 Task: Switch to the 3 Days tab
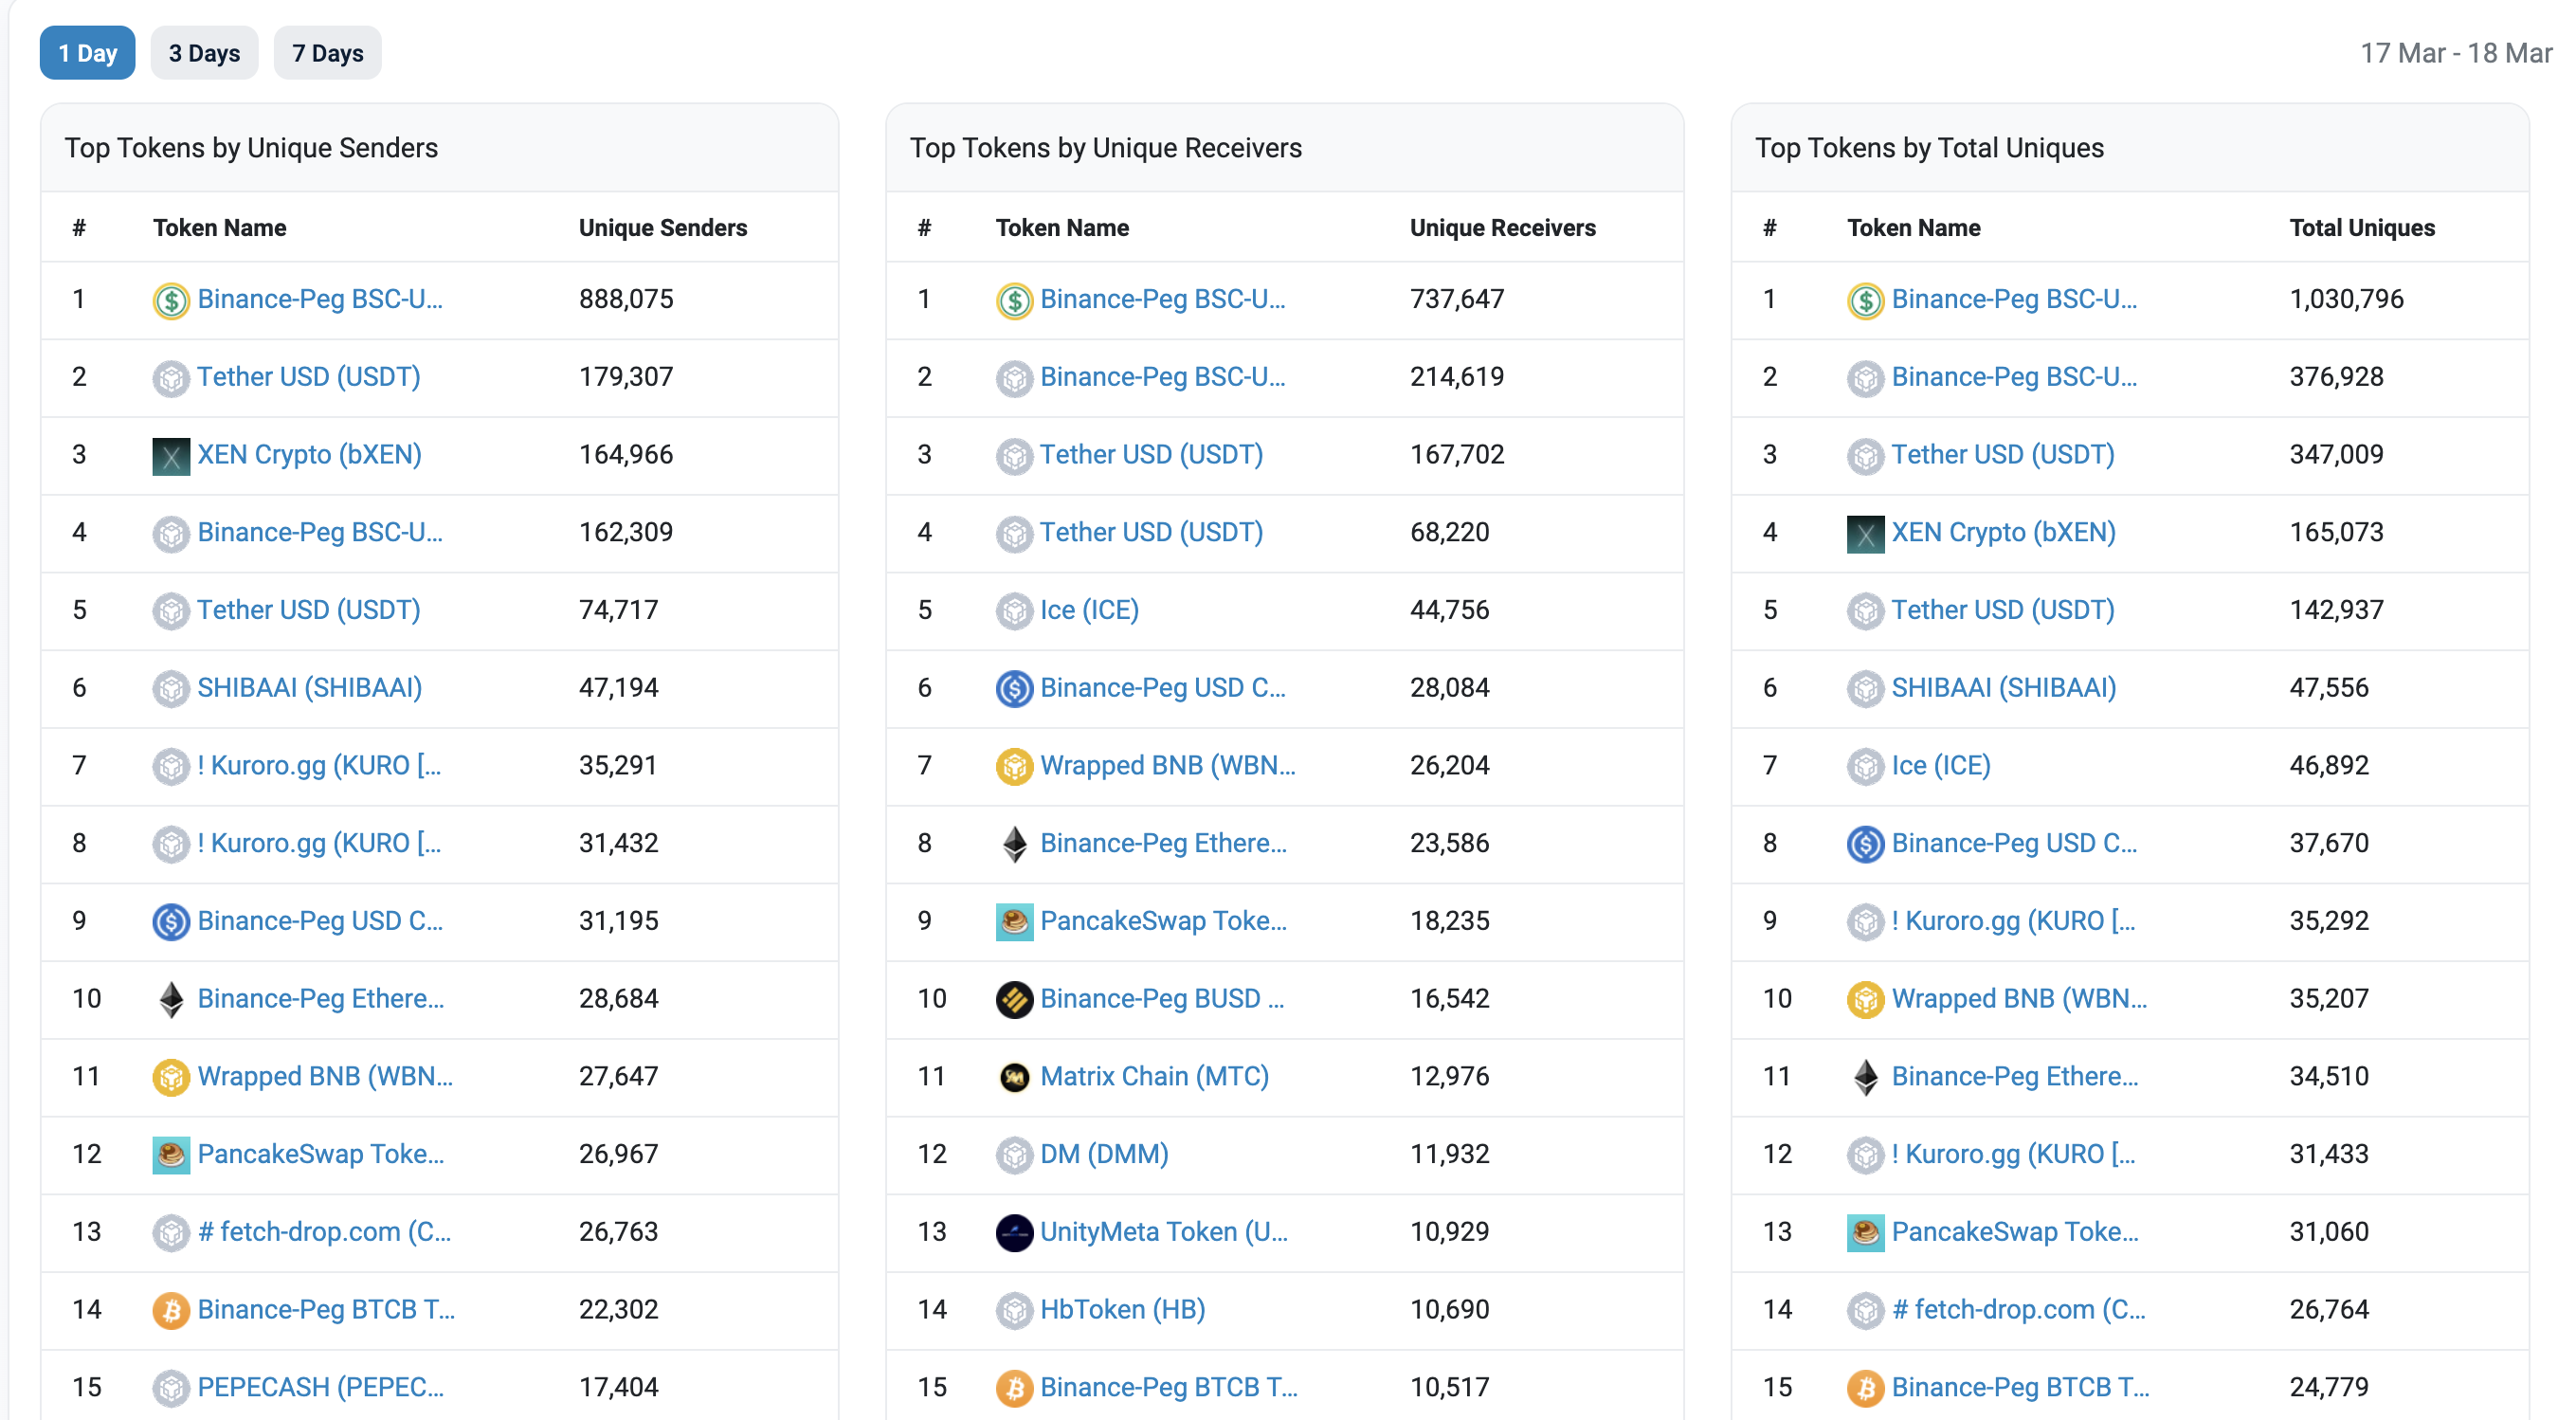point(204,53)
